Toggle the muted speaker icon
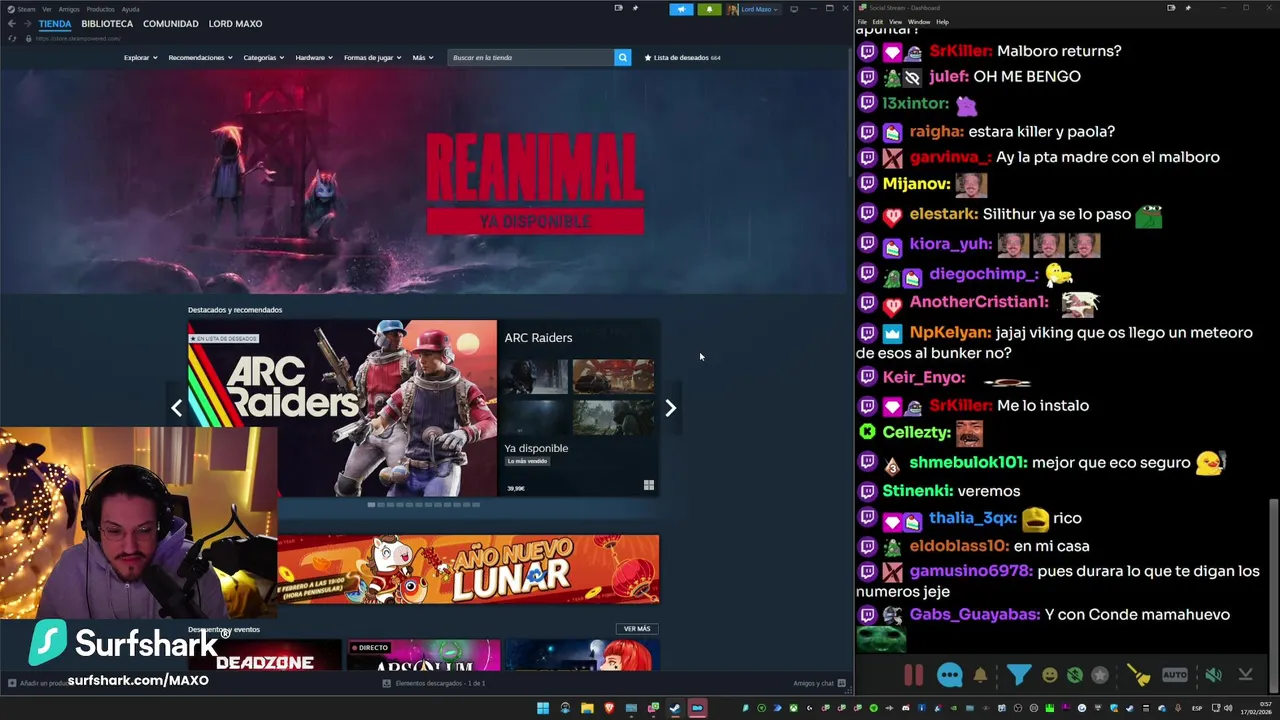This screenshot has width=1280, height=720. [1213, 675]
